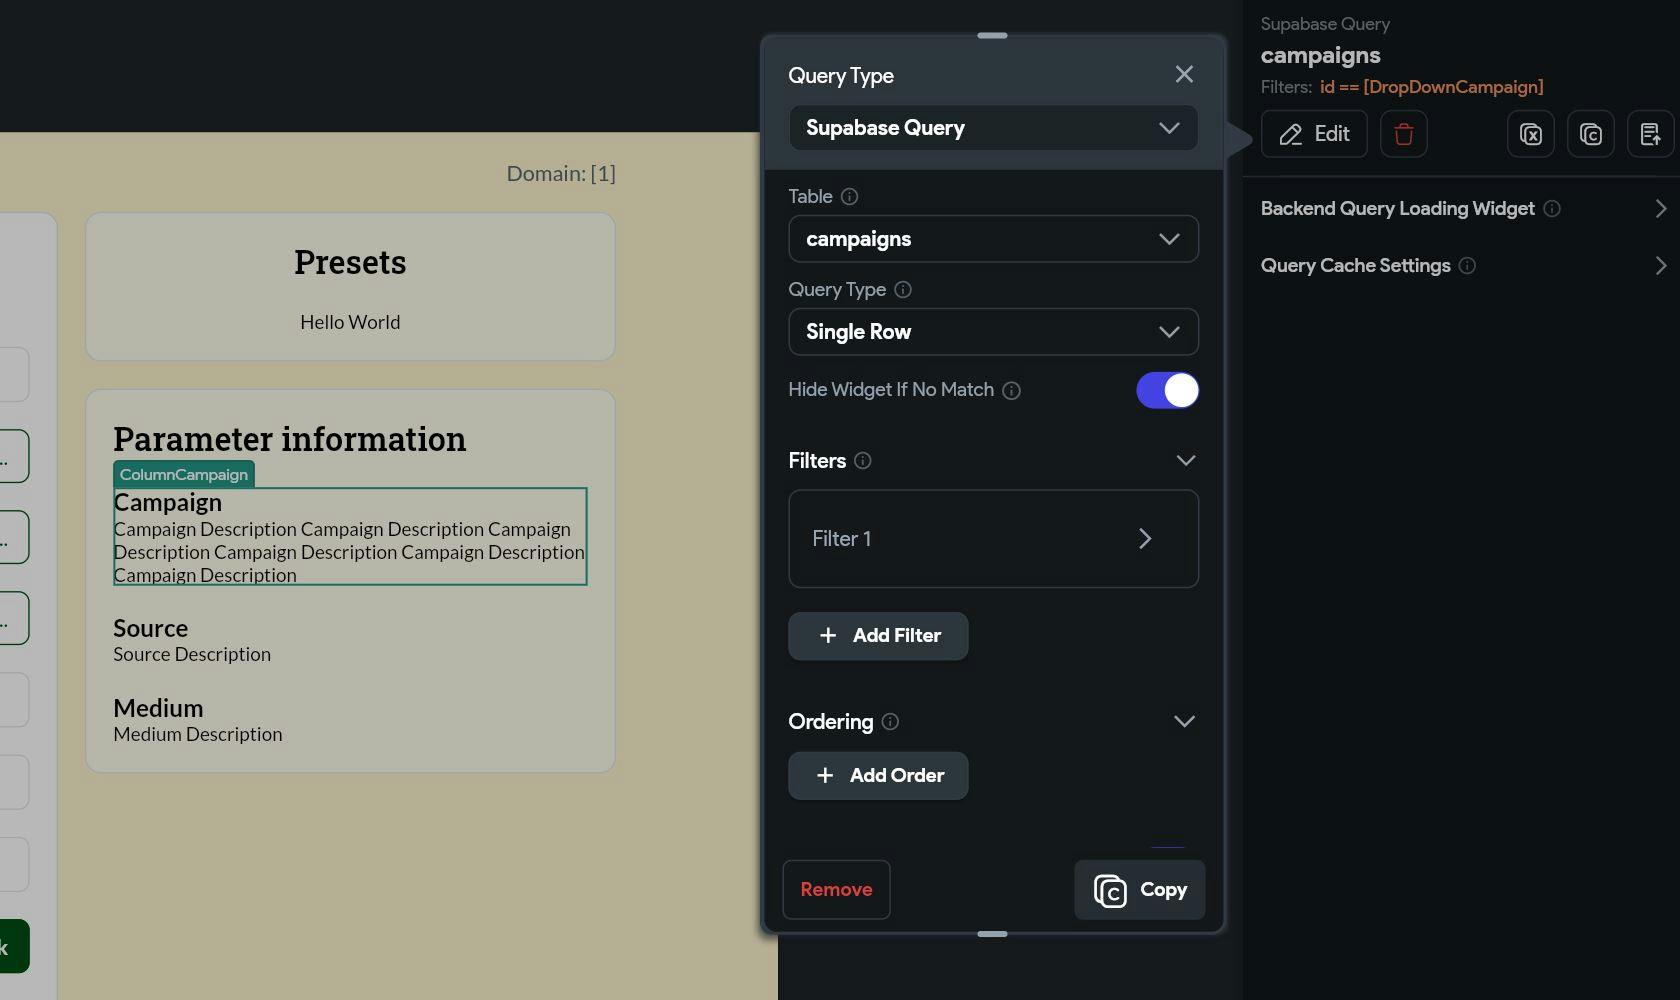This screenshot has height=1000, width=1680.
Task: Click the Backend Query Loading Widget info icon
Action: [1552, 209]
